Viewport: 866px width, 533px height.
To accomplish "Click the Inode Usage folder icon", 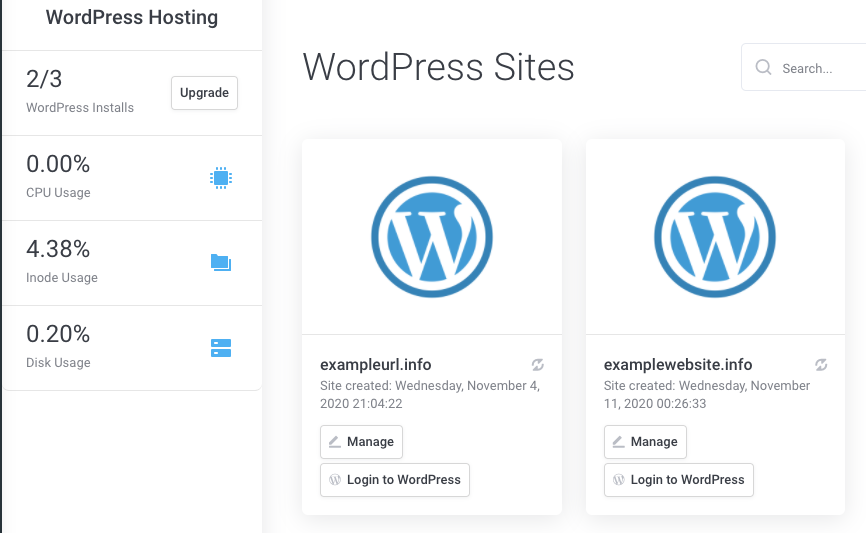I will [x=221, y=263].
